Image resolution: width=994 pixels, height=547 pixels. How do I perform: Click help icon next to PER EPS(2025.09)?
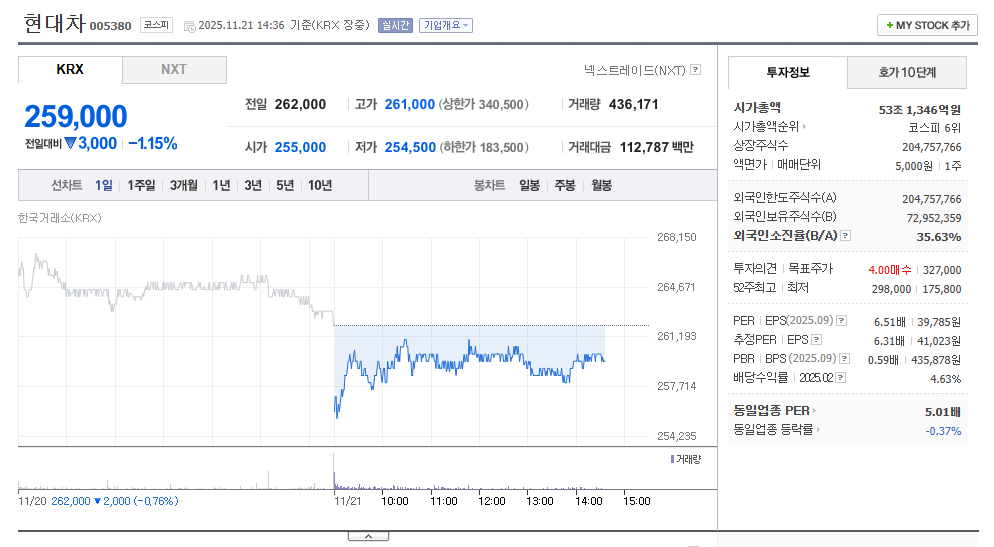point(842,321)
